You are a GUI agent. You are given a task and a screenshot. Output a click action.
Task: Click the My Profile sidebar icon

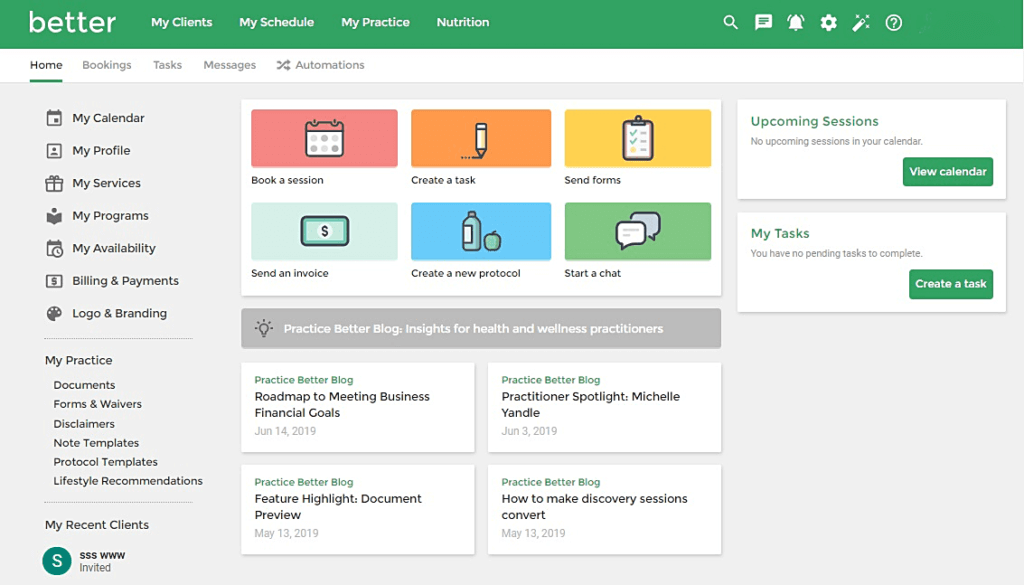coord(54,151)
